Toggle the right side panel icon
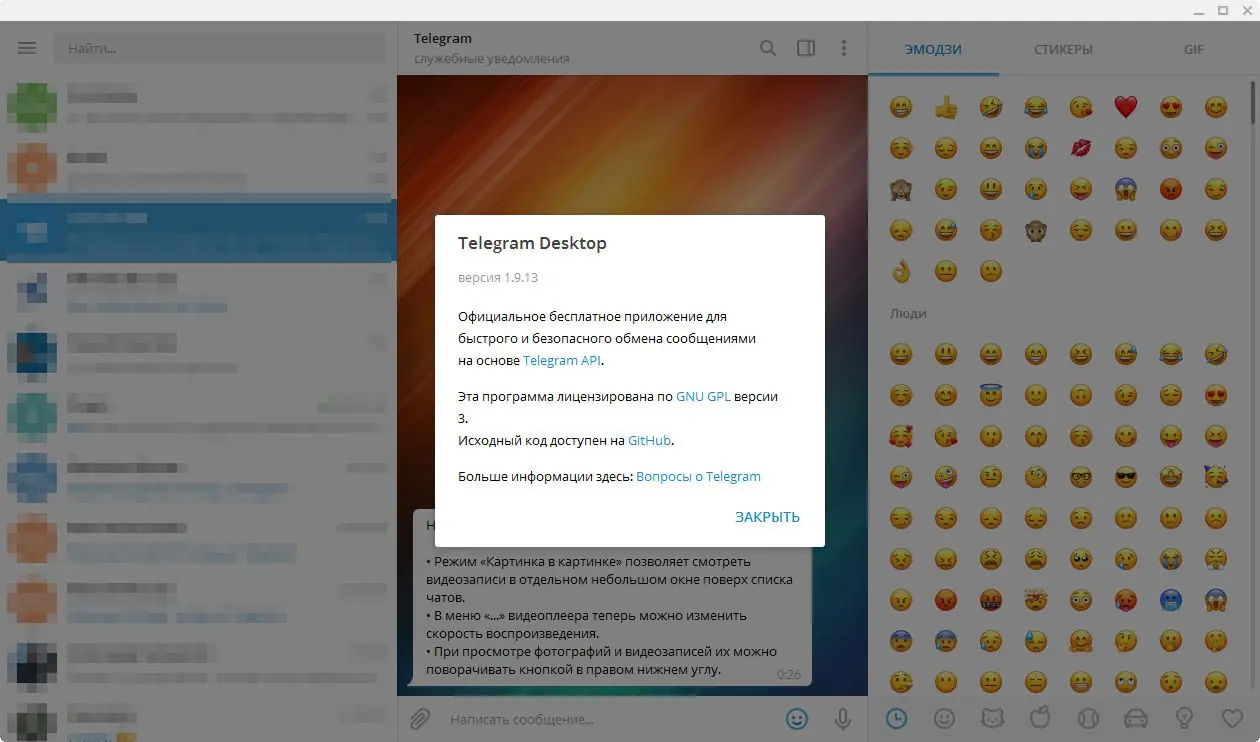The width and height of the screenshot is (1260, 742). point(806,48)
